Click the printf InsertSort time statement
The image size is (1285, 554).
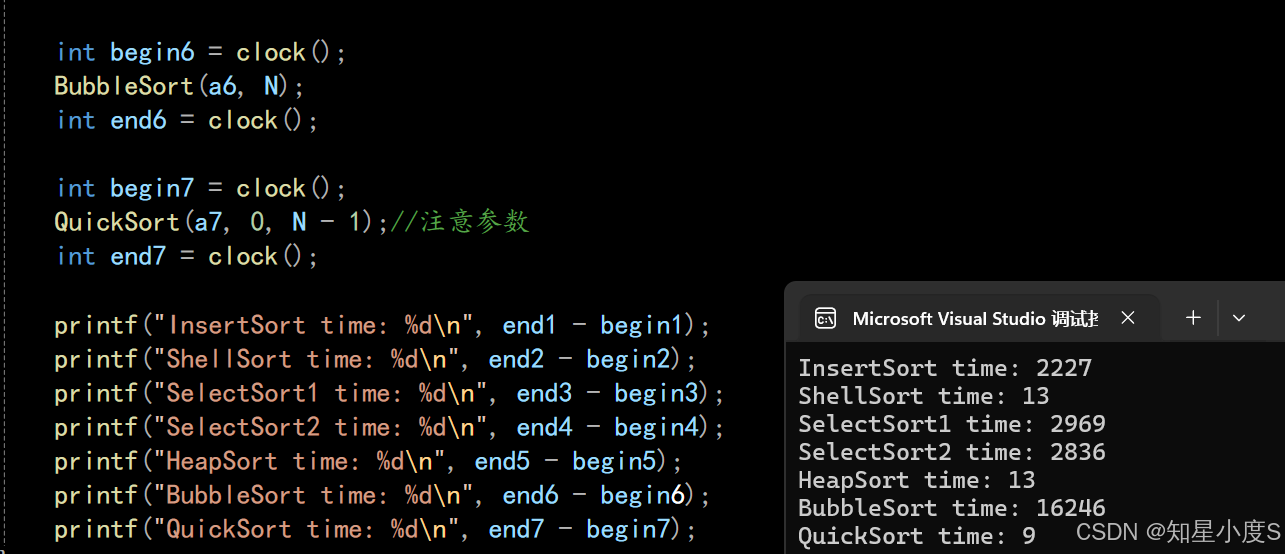tap(382, 326)
